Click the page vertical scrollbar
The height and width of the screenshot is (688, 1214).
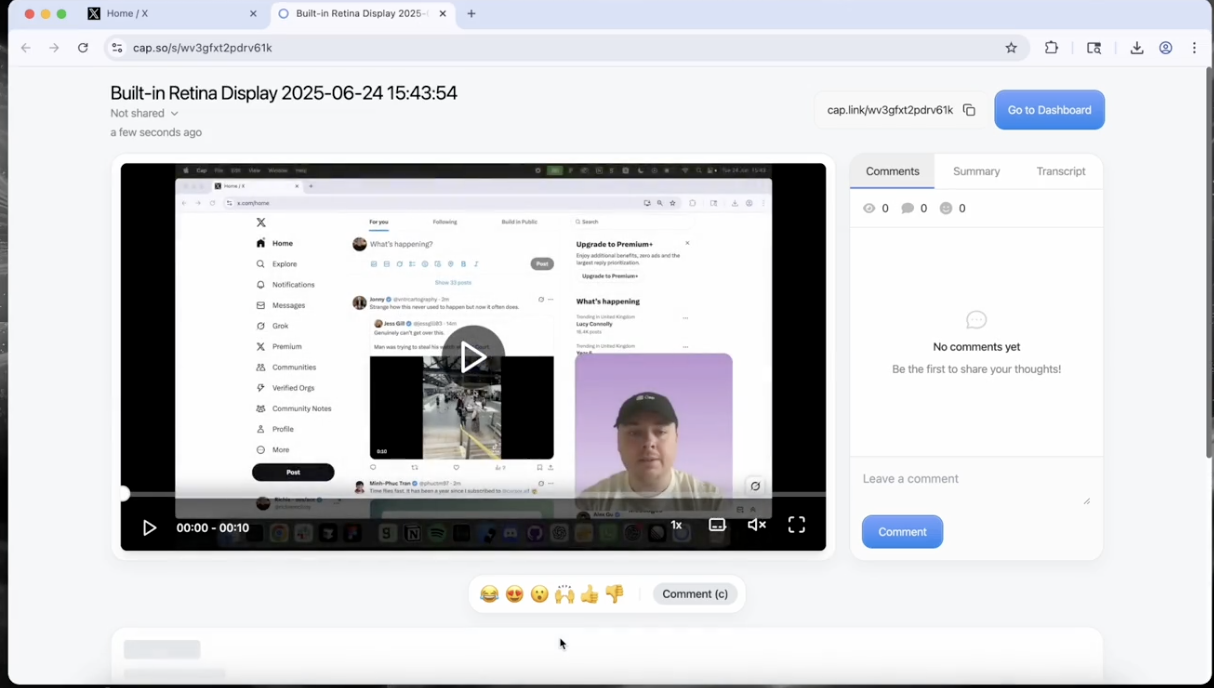tap(1208, 263)
